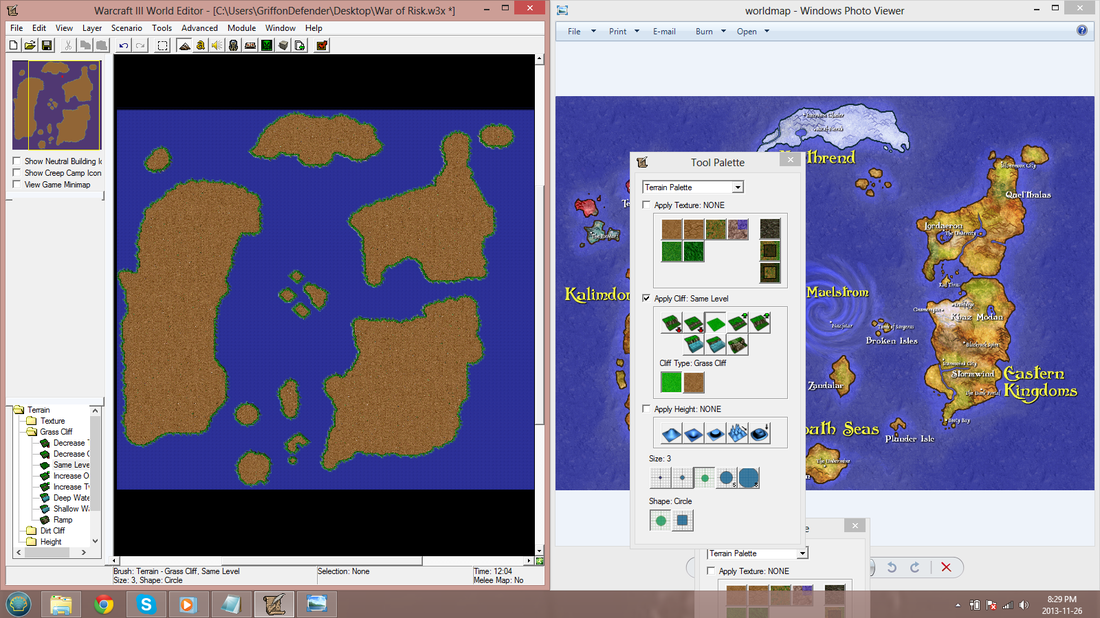Choose the Plateau height tool
This screenshot has width=1100, height=618.
click(716, 434)
